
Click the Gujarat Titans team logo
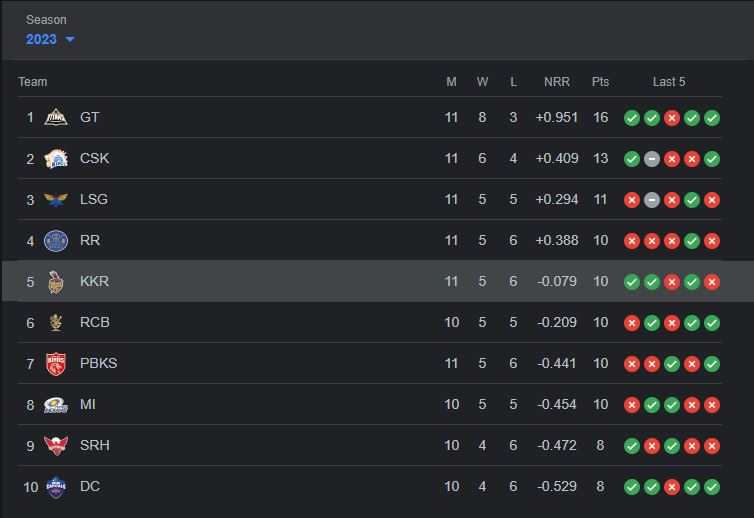pyautogui.click(x=56, y=117)
